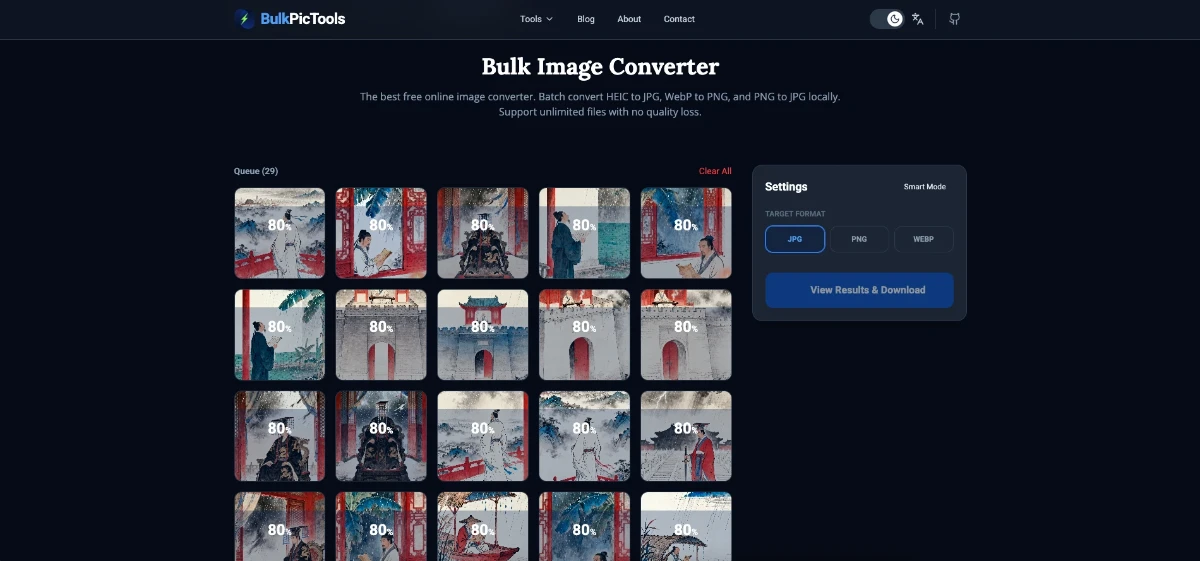Open the language translation icon
Image resolution: width=1200 pixels, height=561 pixels.
[x=918, y=19]
